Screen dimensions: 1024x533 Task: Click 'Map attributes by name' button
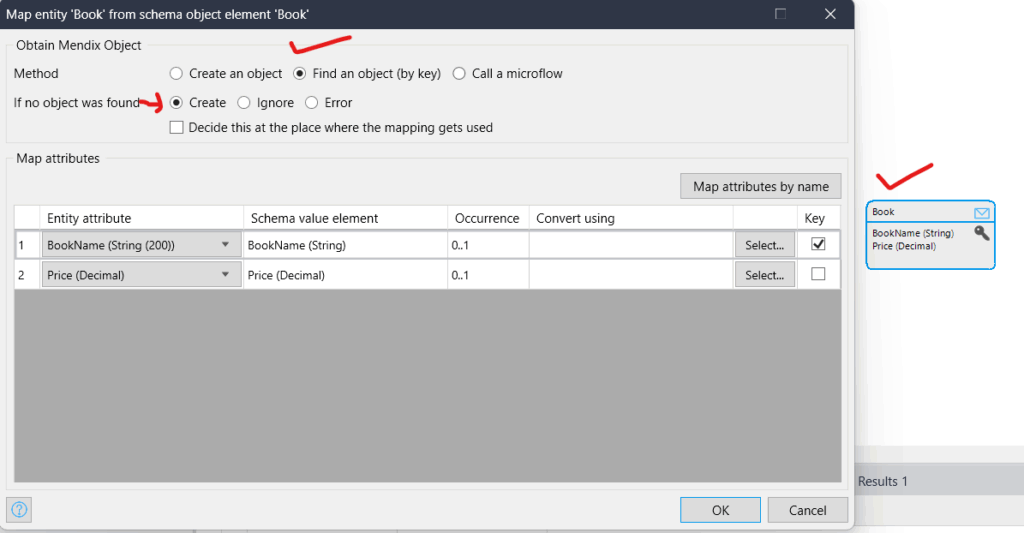(760, 187)
